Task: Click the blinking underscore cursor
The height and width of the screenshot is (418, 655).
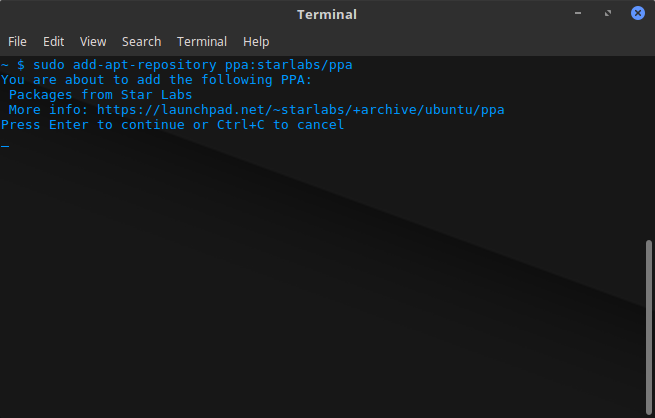Action: pyautogui.click(x=5, y=146)
